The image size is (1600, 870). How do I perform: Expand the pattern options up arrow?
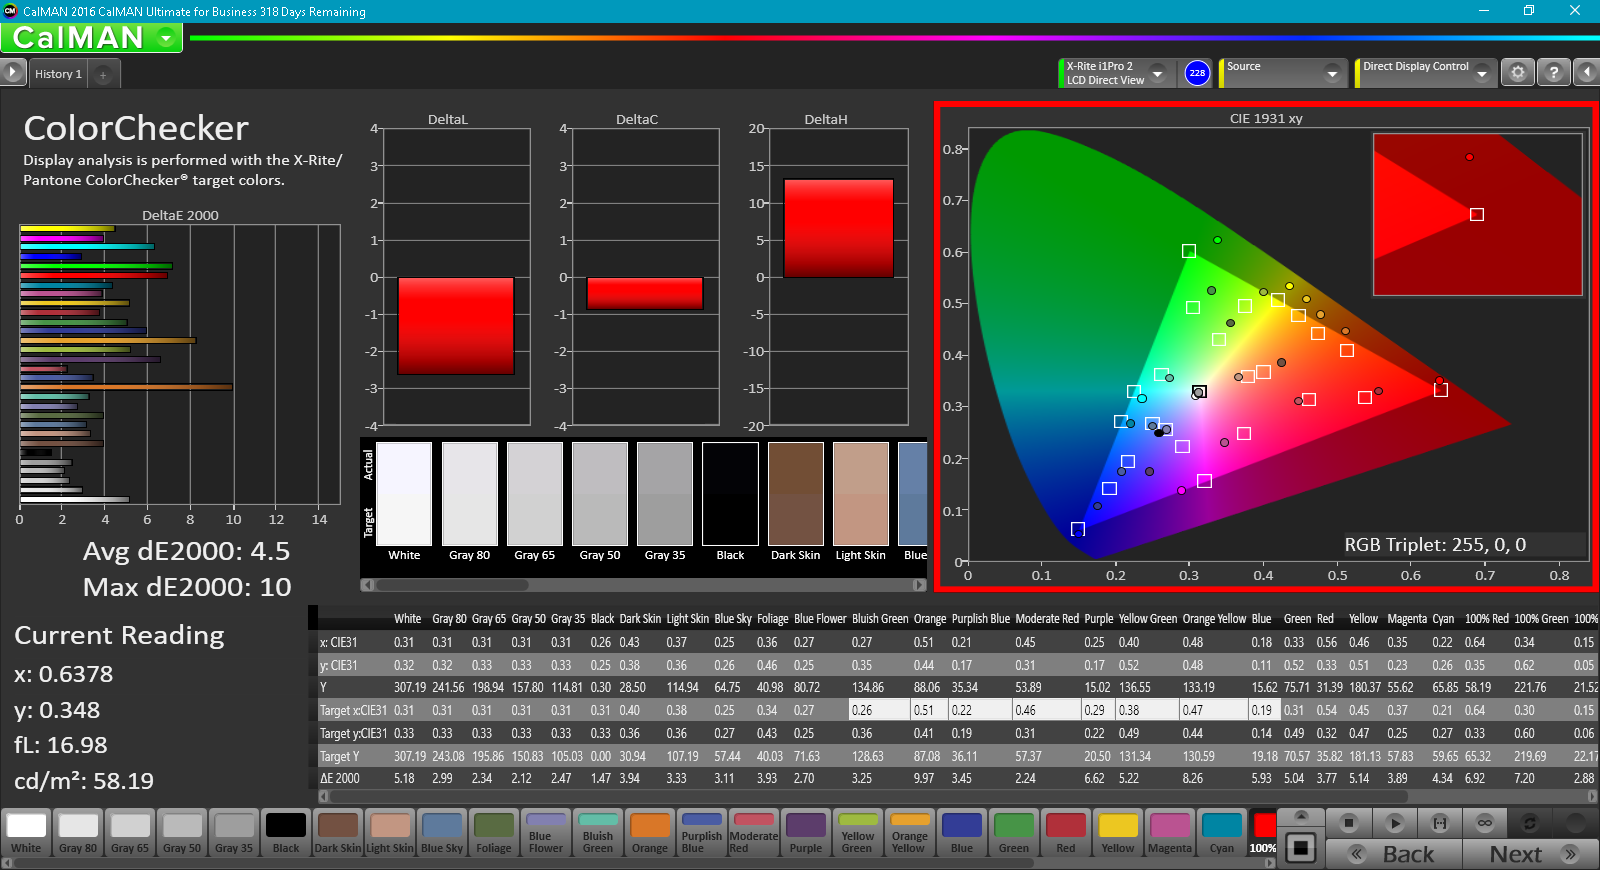1300,817
